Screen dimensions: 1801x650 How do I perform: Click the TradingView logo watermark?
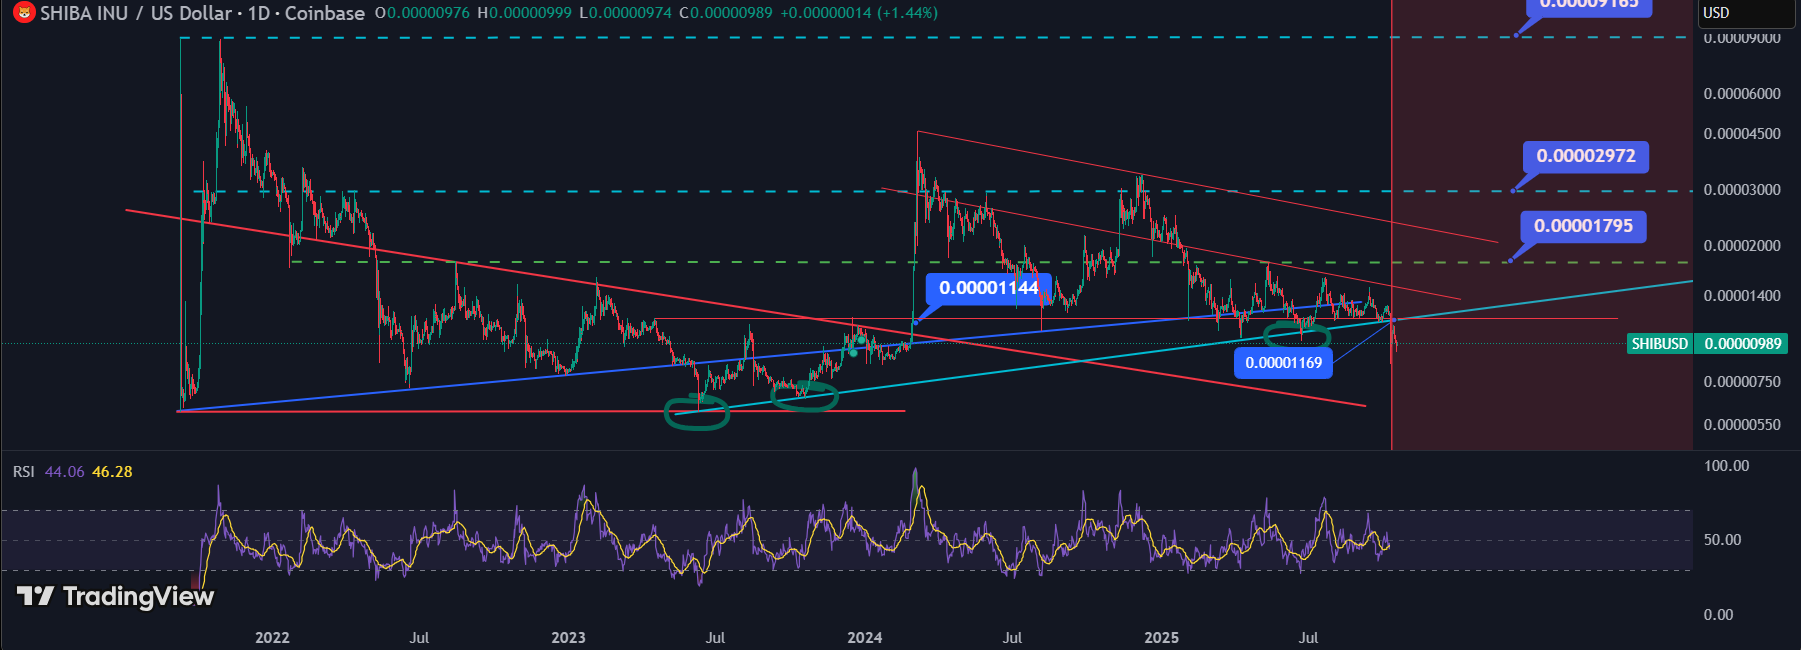[x=116, y=597]
